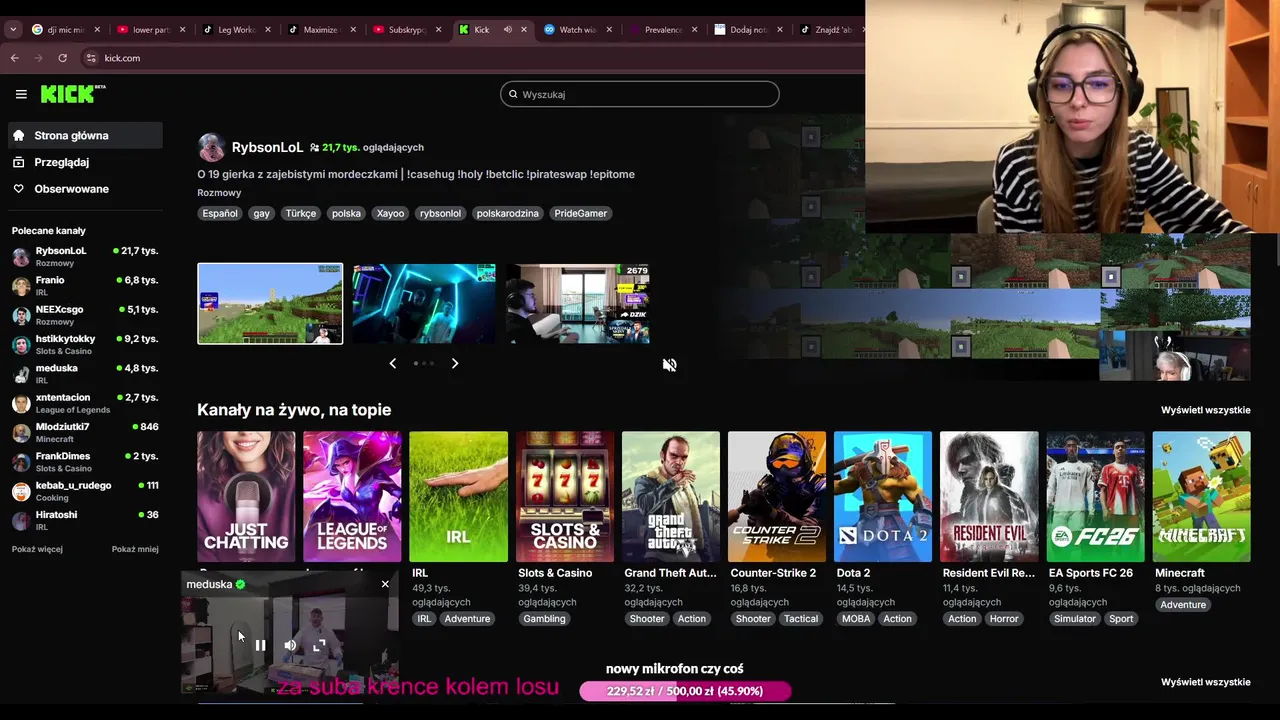Open the Kick hamburger sidebar menu
Viewport: 1280px width, 720px height.
[21, 94]
